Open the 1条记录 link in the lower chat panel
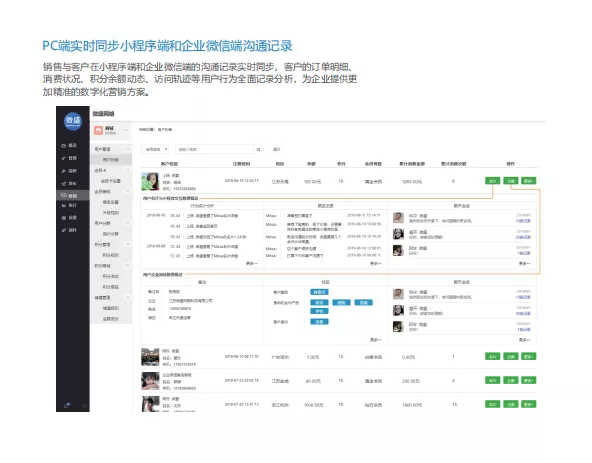This screenshot has height=463, width=592. pyautogui.click(x=524, y=330)
